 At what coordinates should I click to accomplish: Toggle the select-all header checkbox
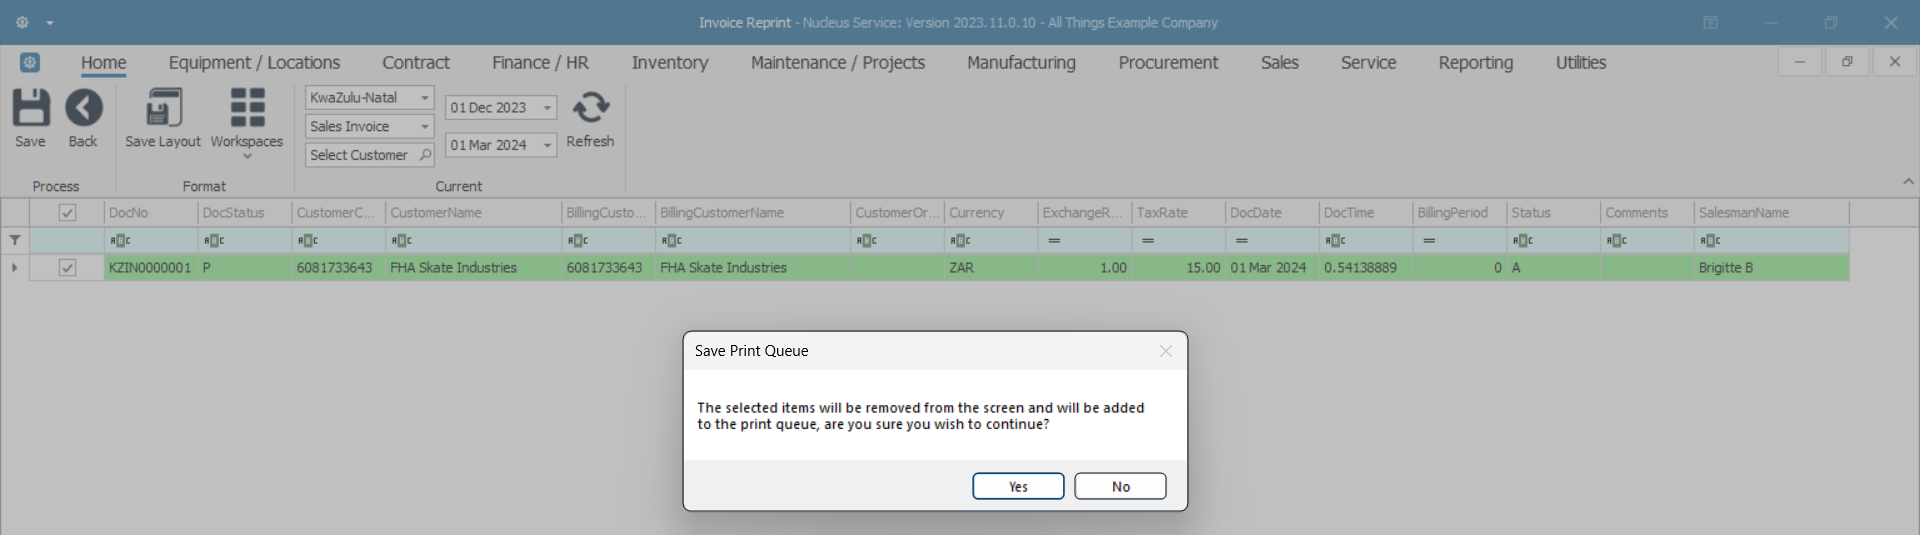coord(67,213)
